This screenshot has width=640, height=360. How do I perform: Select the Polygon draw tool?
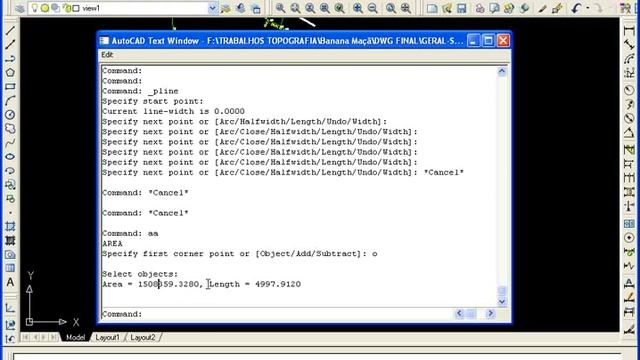10,73
